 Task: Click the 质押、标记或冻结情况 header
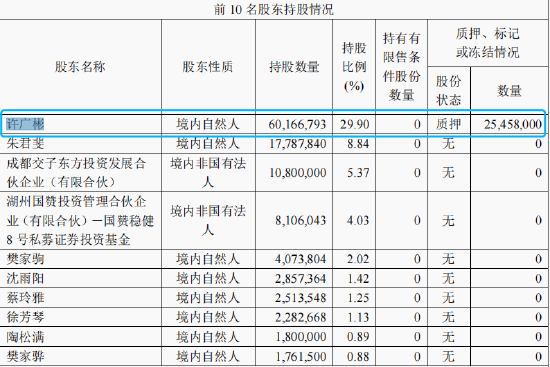click(x=488, y=43)
